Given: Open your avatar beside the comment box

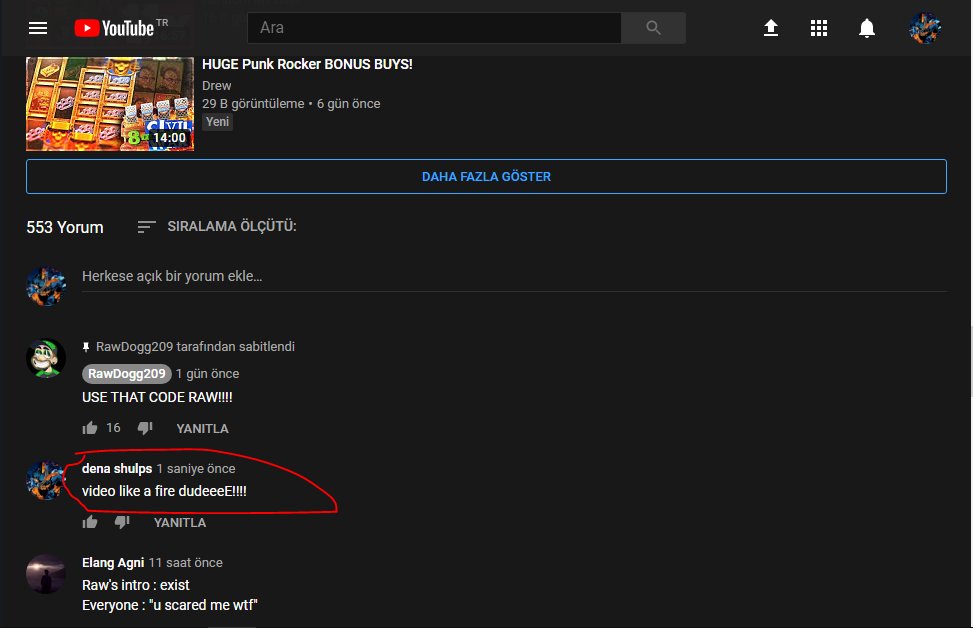Looking at the screenshot, I should tap(46, 286).
